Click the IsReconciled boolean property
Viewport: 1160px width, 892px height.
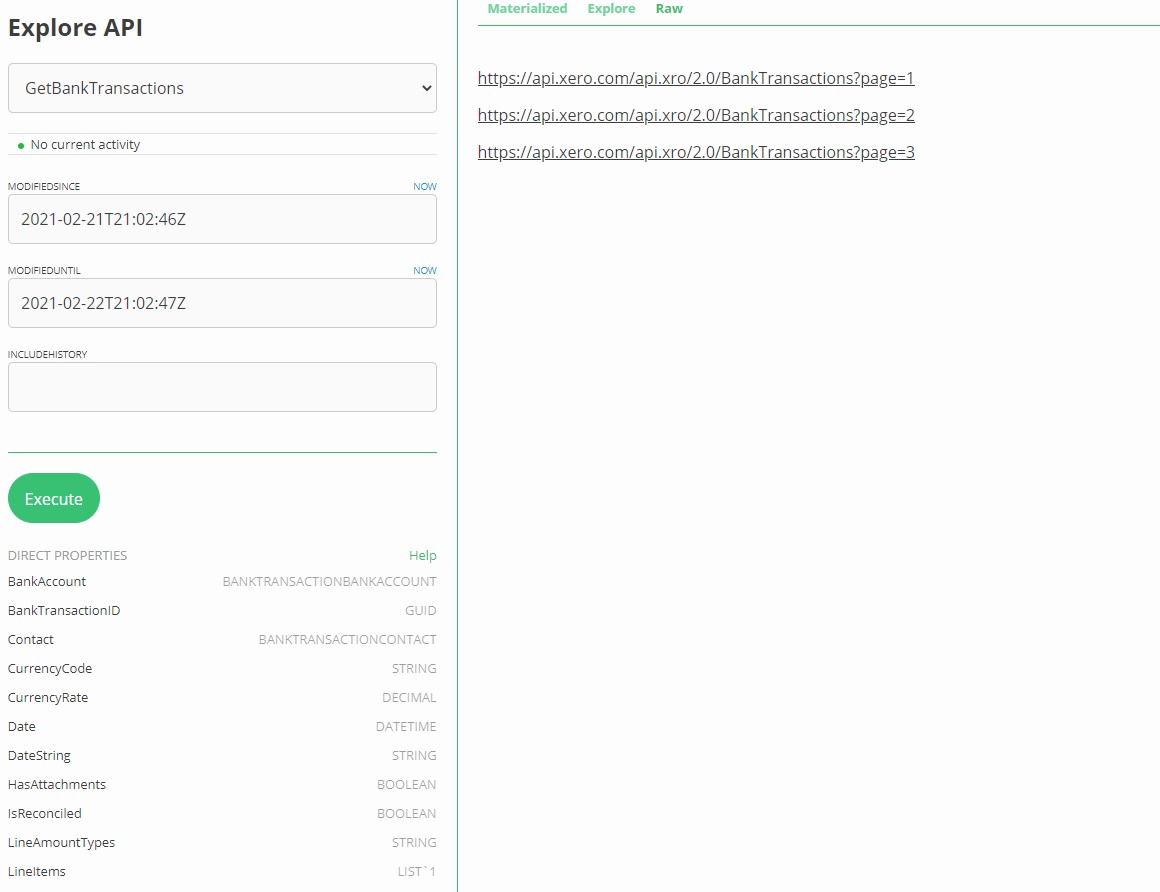(44, 813)
